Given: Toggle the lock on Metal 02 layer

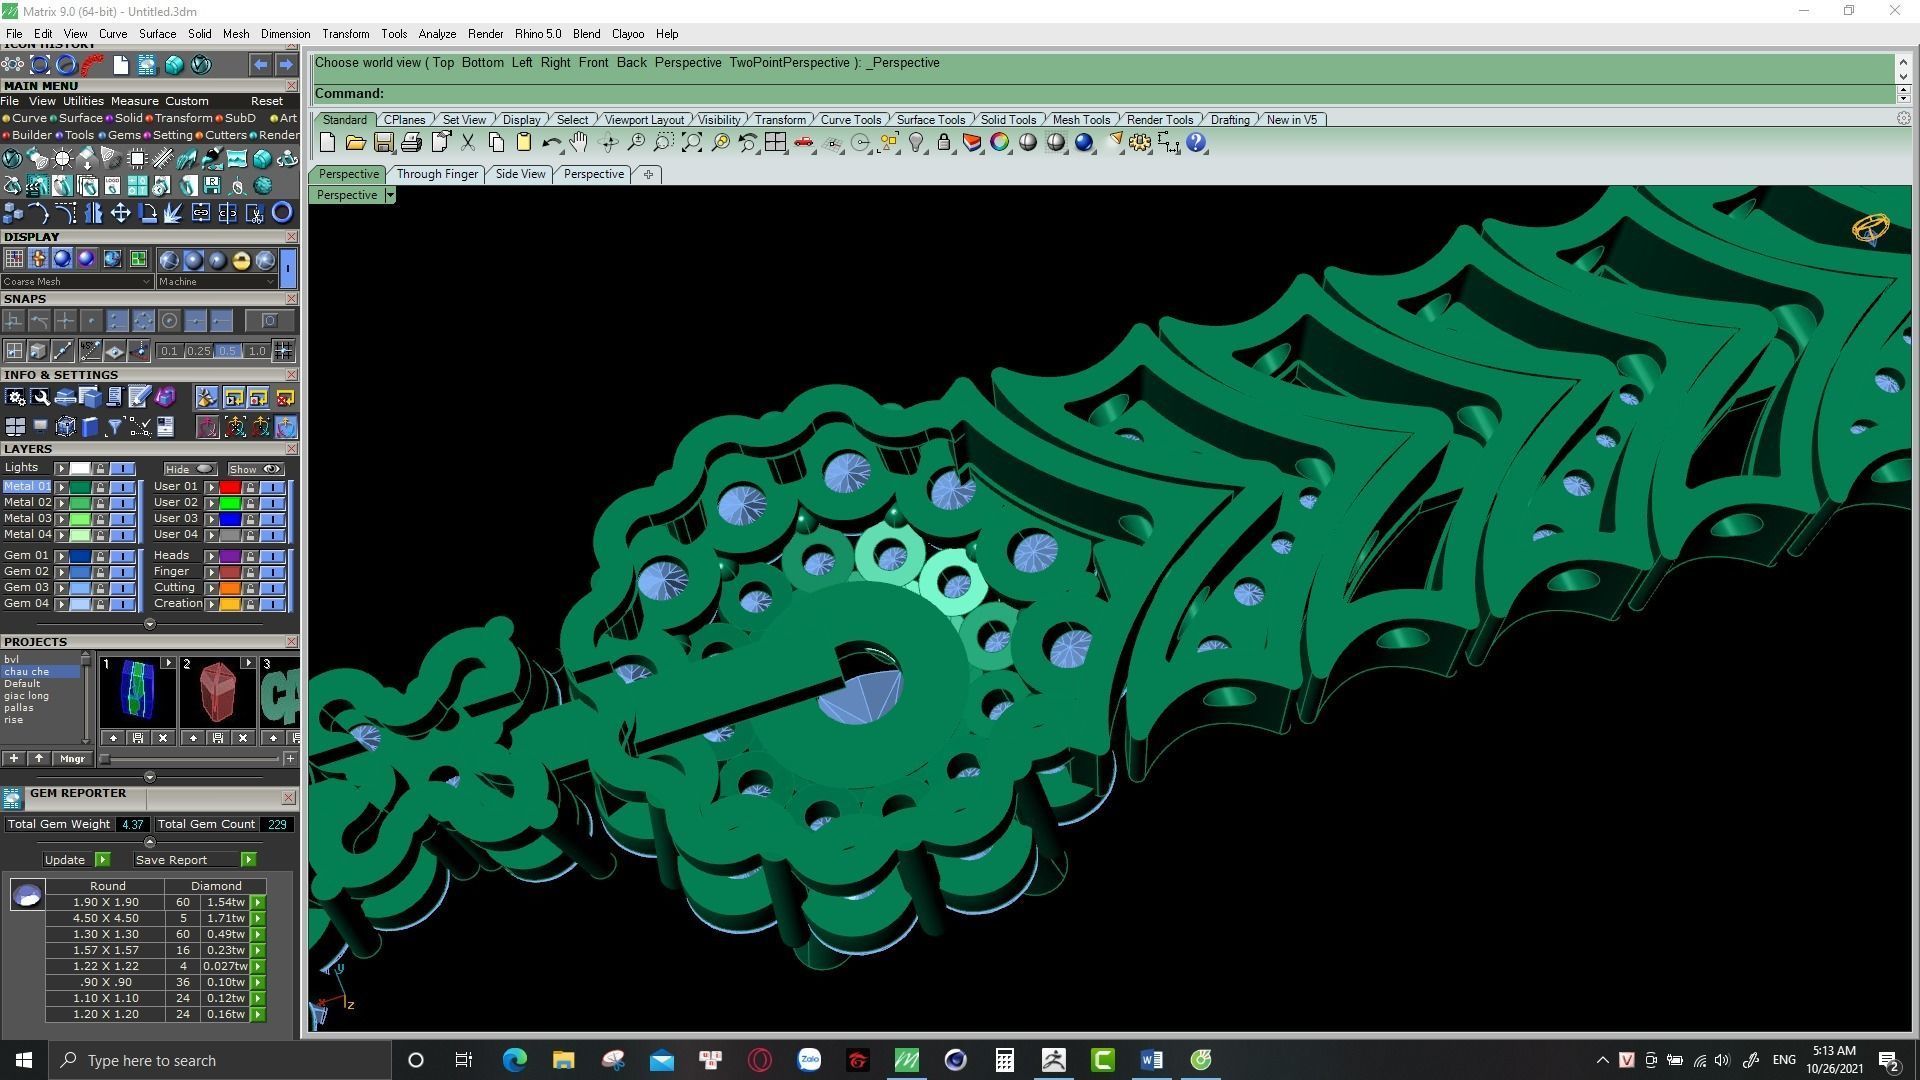Looking at the screenshot, I should [100, 503].
